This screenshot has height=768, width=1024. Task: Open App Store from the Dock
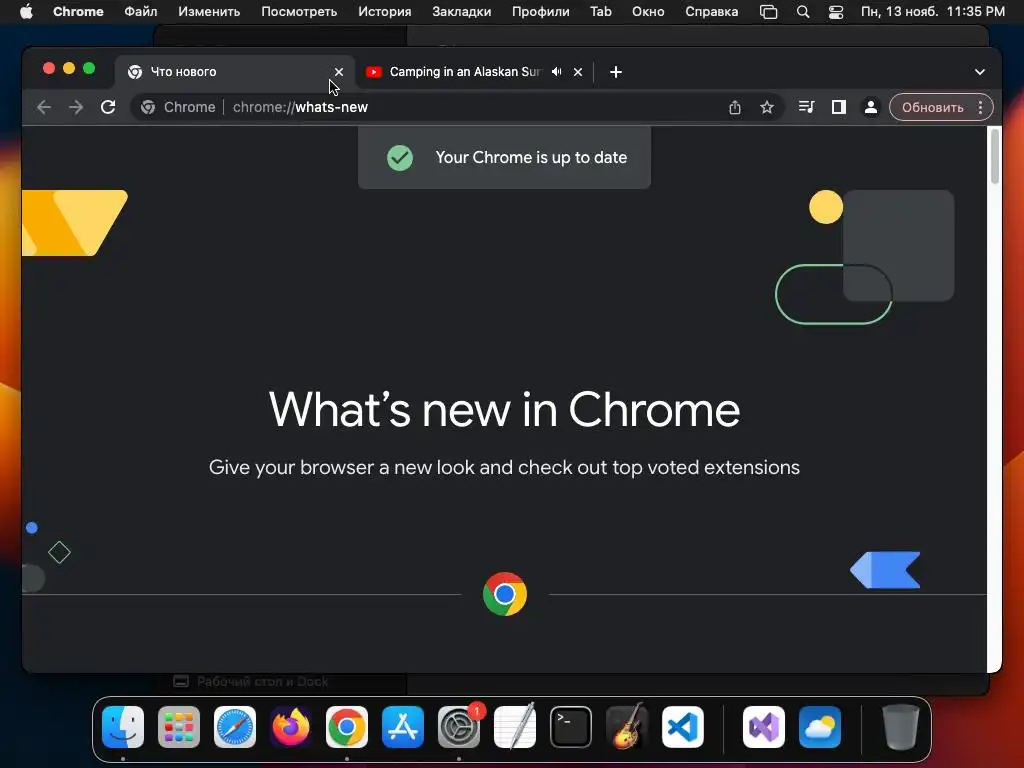coord(403,727)
